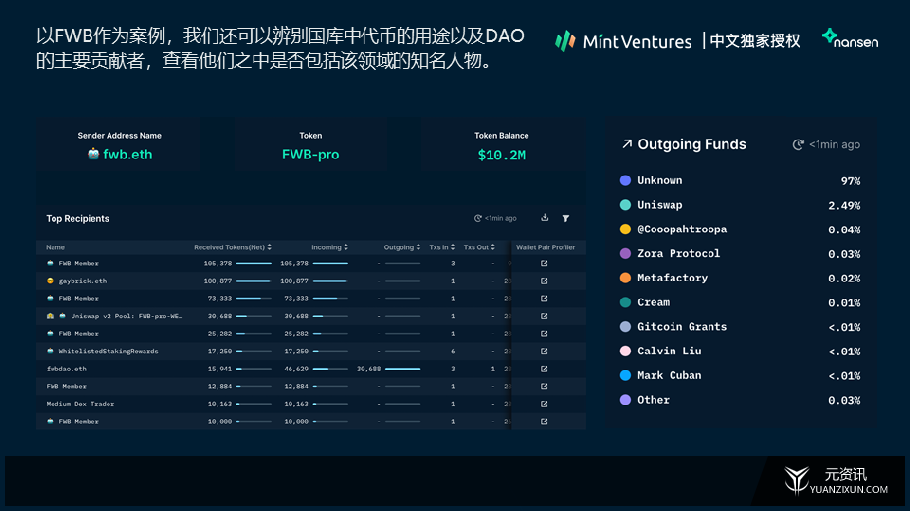Click the incoming bar in gayprick.eth row
This screenshot has width=910, height=511.
[x=330, y=281]
